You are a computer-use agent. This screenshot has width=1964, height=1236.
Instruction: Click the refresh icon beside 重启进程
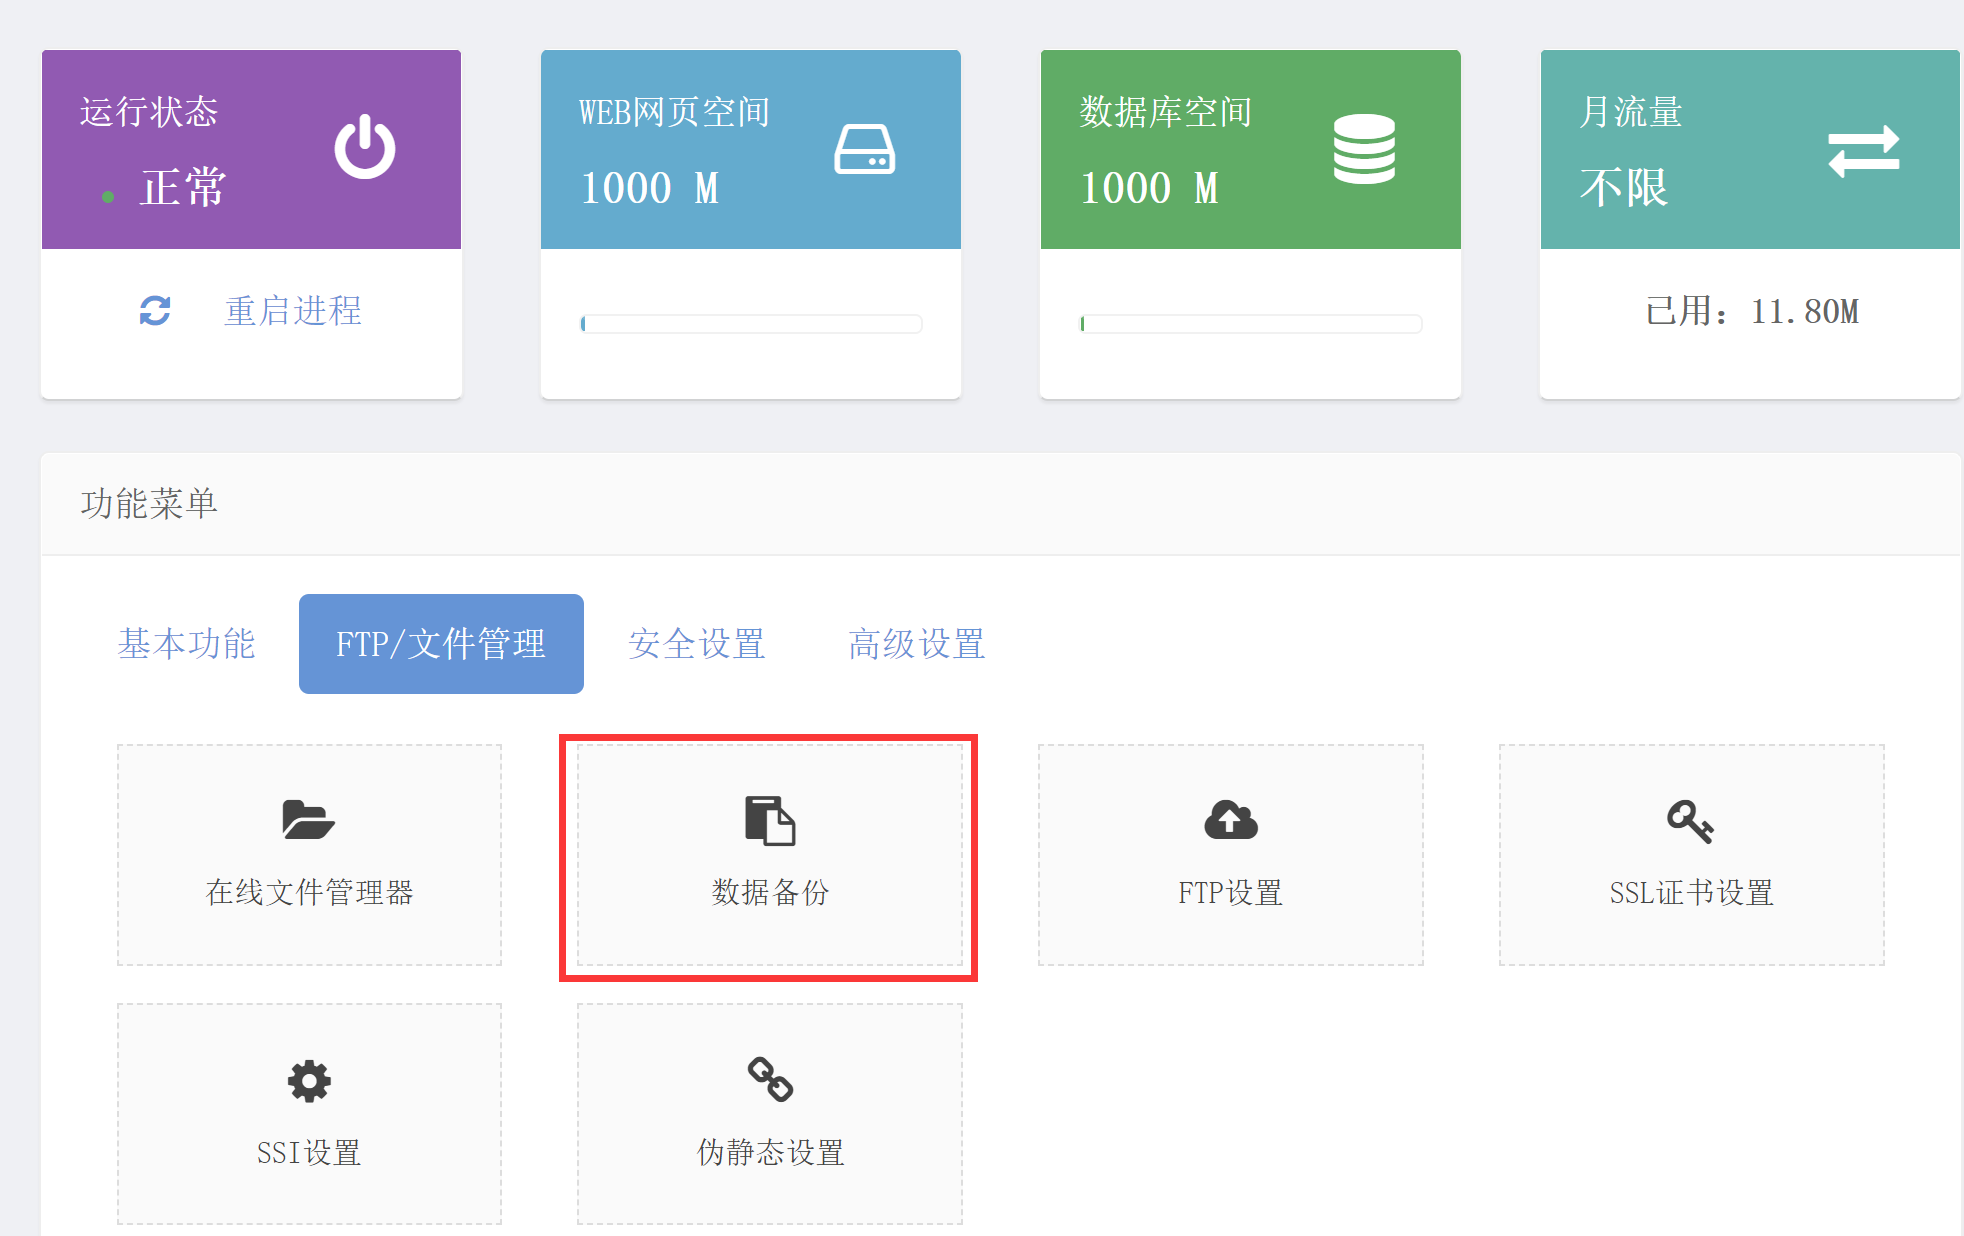155,311
